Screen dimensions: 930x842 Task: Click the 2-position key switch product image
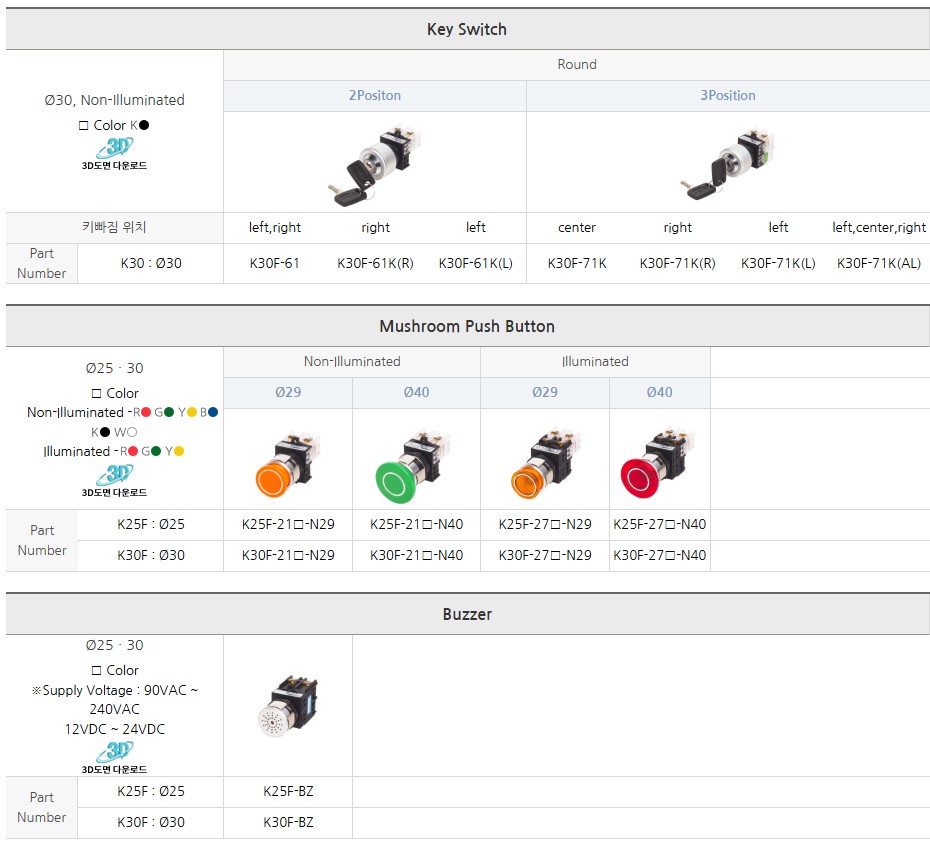pos(373,163)
